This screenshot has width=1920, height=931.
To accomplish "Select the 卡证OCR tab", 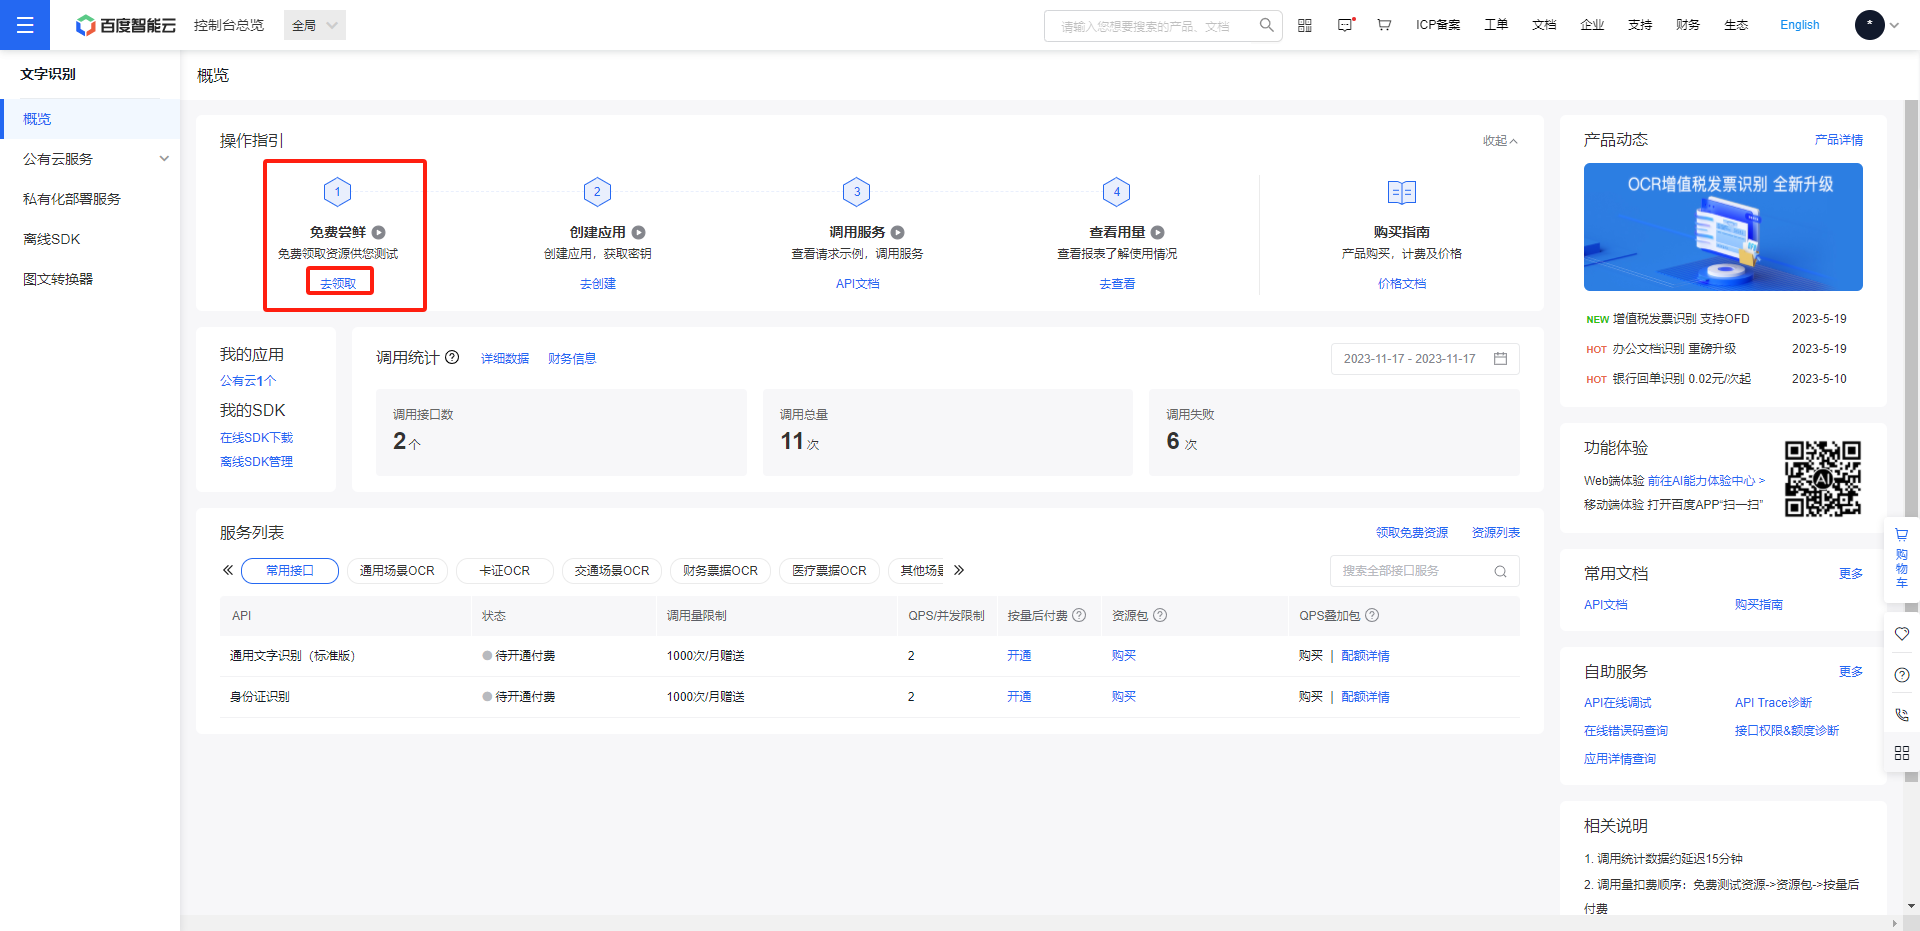I will 505,570.
